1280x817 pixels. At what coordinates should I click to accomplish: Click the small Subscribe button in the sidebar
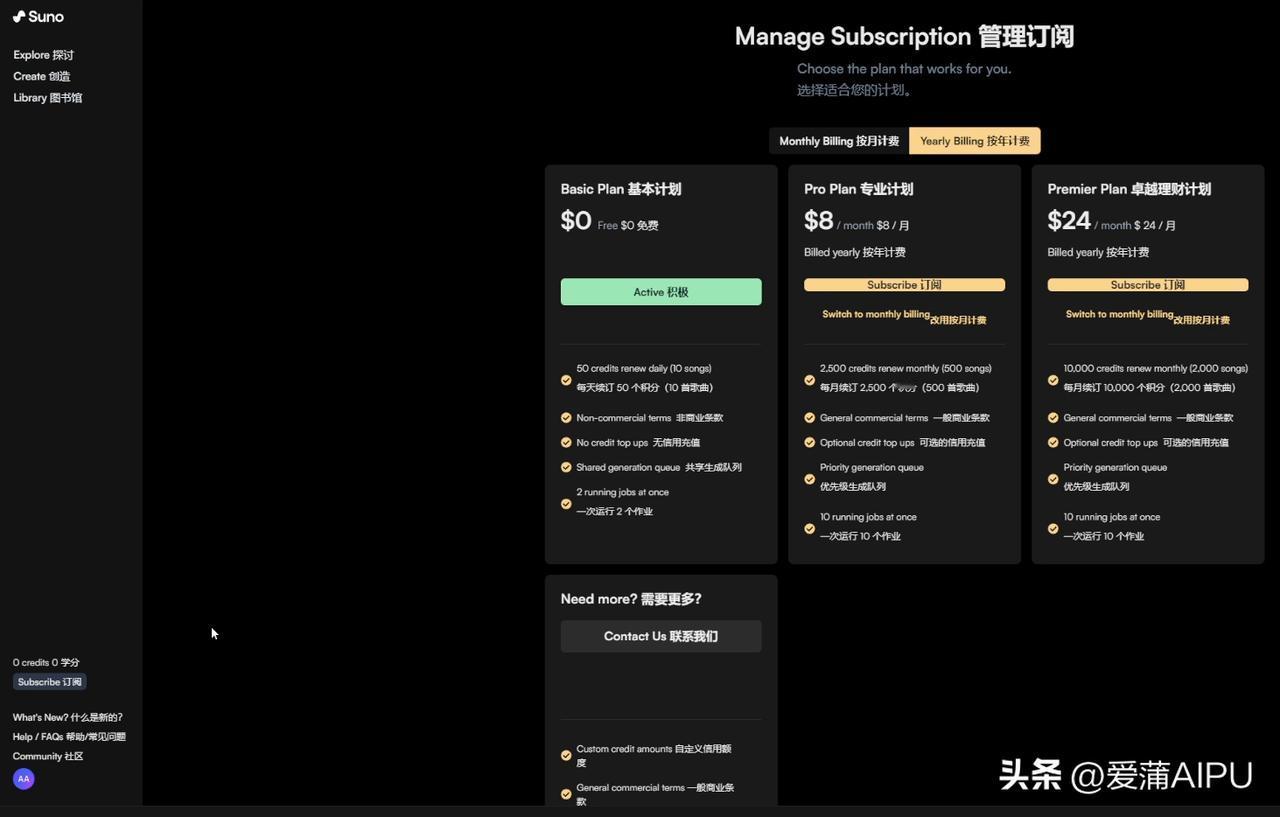50,682
